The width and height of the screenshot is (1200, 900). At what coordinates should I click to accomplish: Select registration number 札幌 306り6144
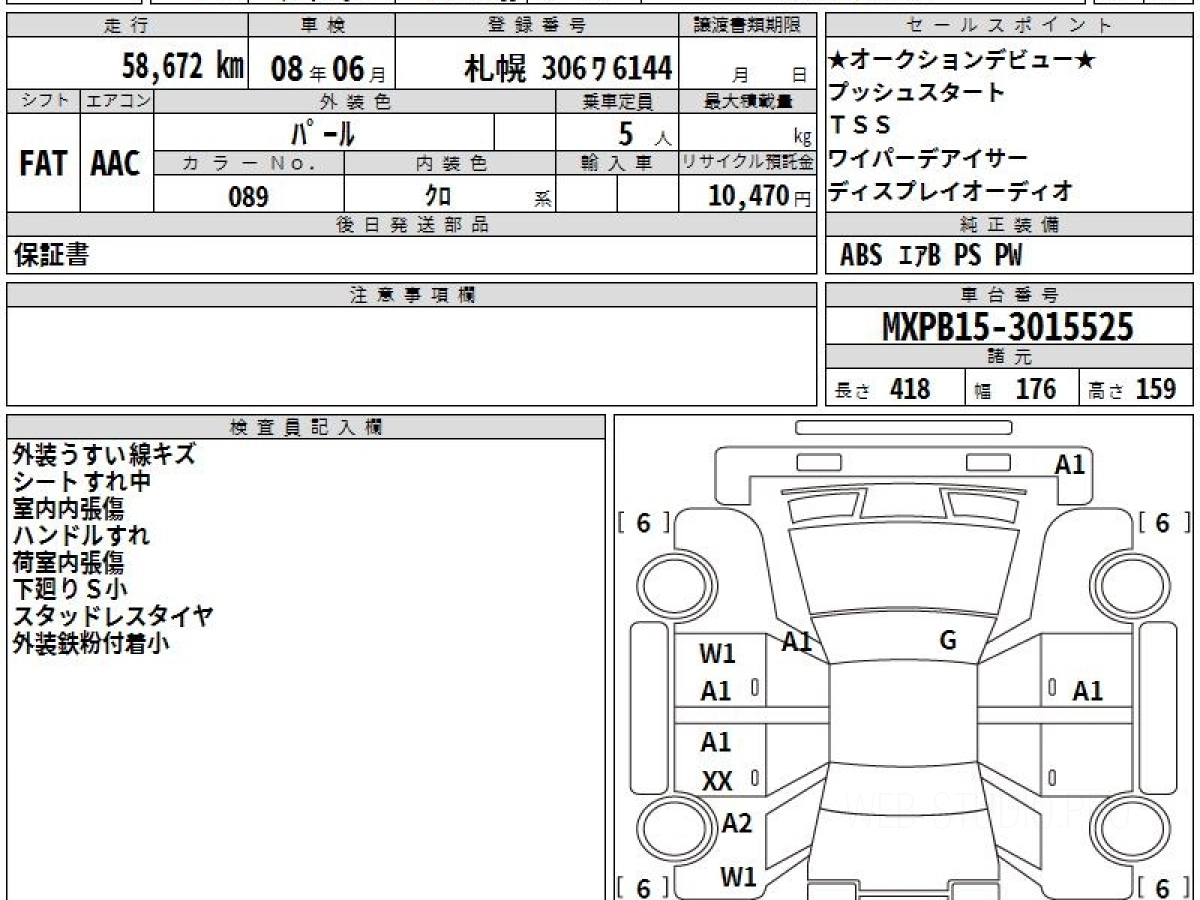pyautogui.click(x=567, y=68)
